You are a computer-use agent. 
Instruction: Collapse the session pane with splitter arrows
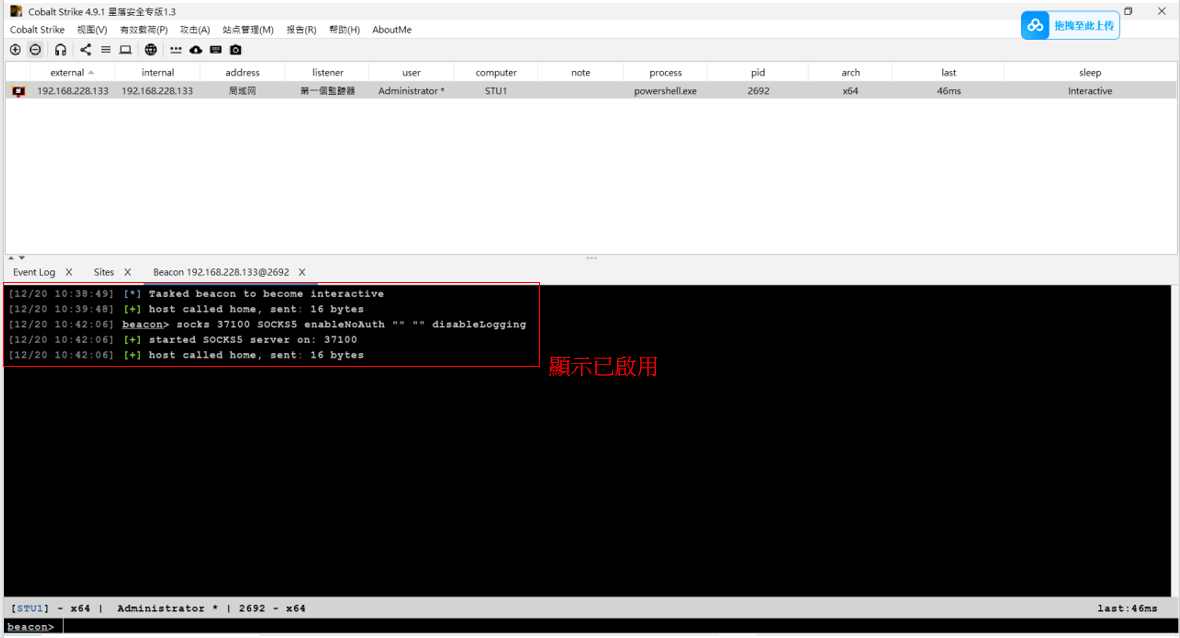pos(16,258)
